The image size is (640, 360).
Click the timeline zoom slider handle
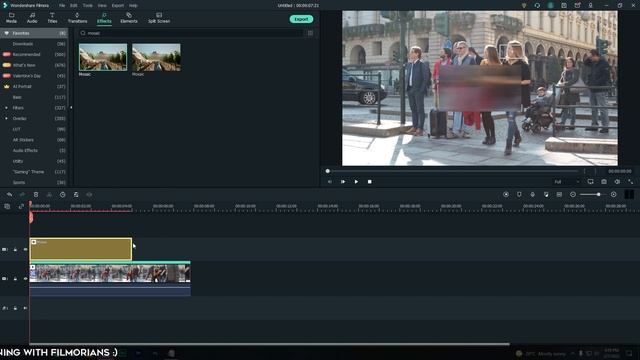tap(598, 195)
